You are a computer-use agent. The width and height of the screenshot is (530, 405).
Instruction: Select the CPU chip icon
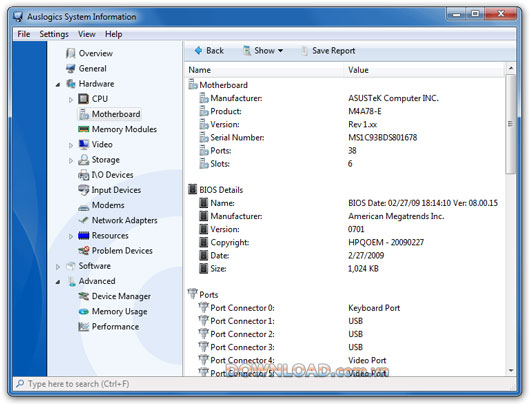click(x=83, y=99)
